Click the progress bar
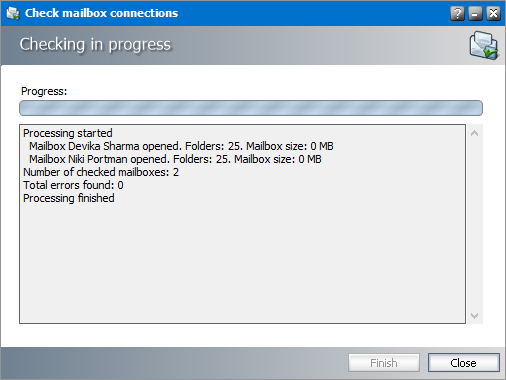The width and height of the screenshot is (506, 380). pos(251,108)
